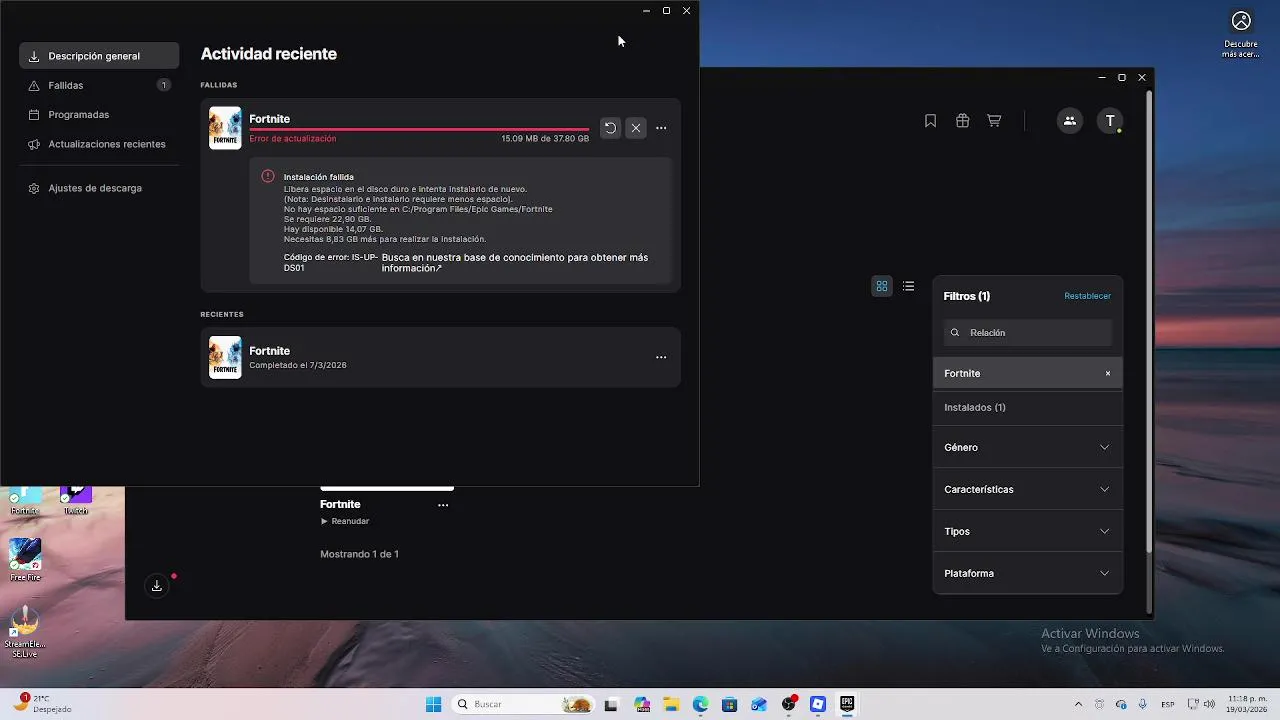This screenshot has height=720, width=1280.
Task: Click the launcher window vertical scrollbar
Action: [x=1149, y=320]
